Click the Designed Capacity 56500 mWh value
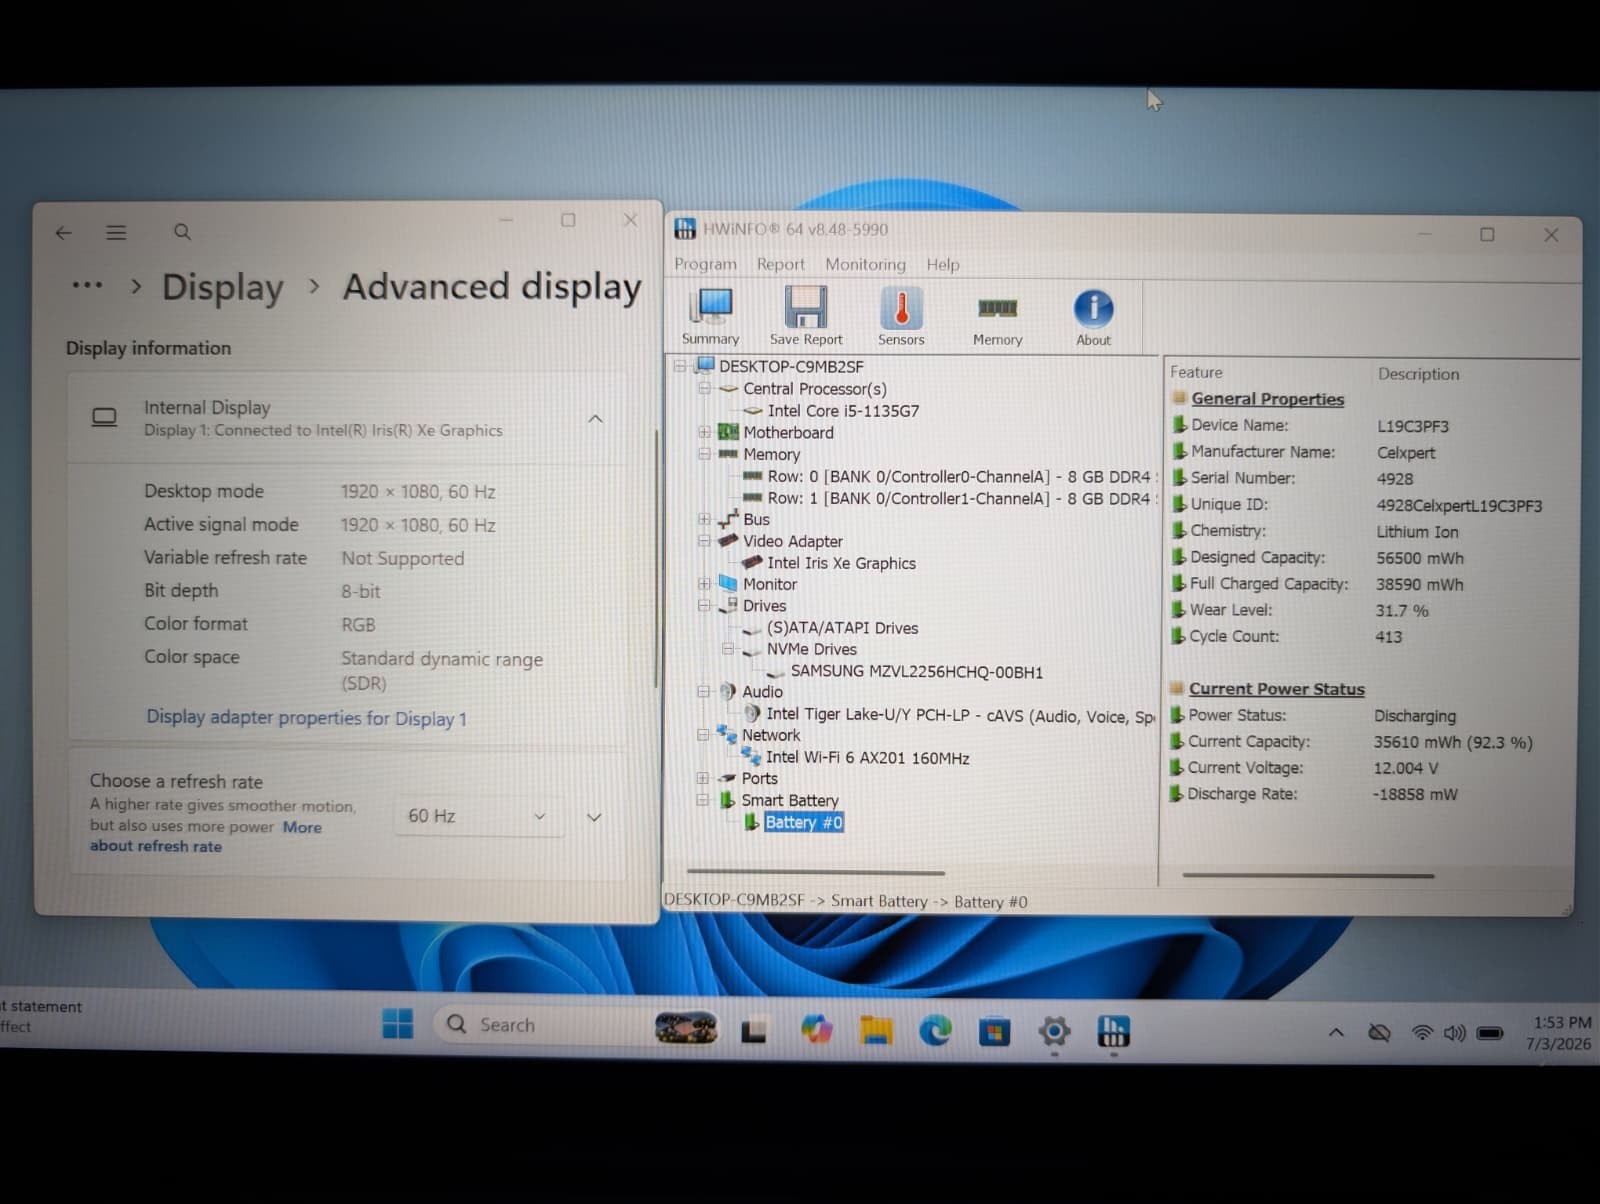The height and width of the screenshot is (1204, 1600). coord(1419,558)
